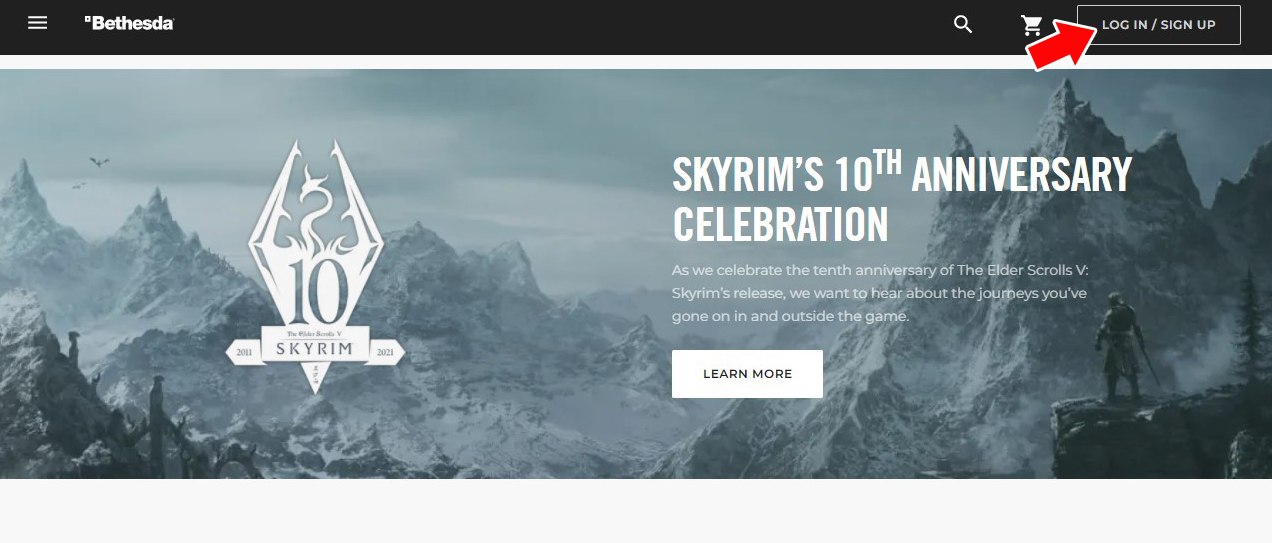Click The Elder Scrolls V text in the emblem
Screen dimensions: 1272x543
(x=315, y=332)
